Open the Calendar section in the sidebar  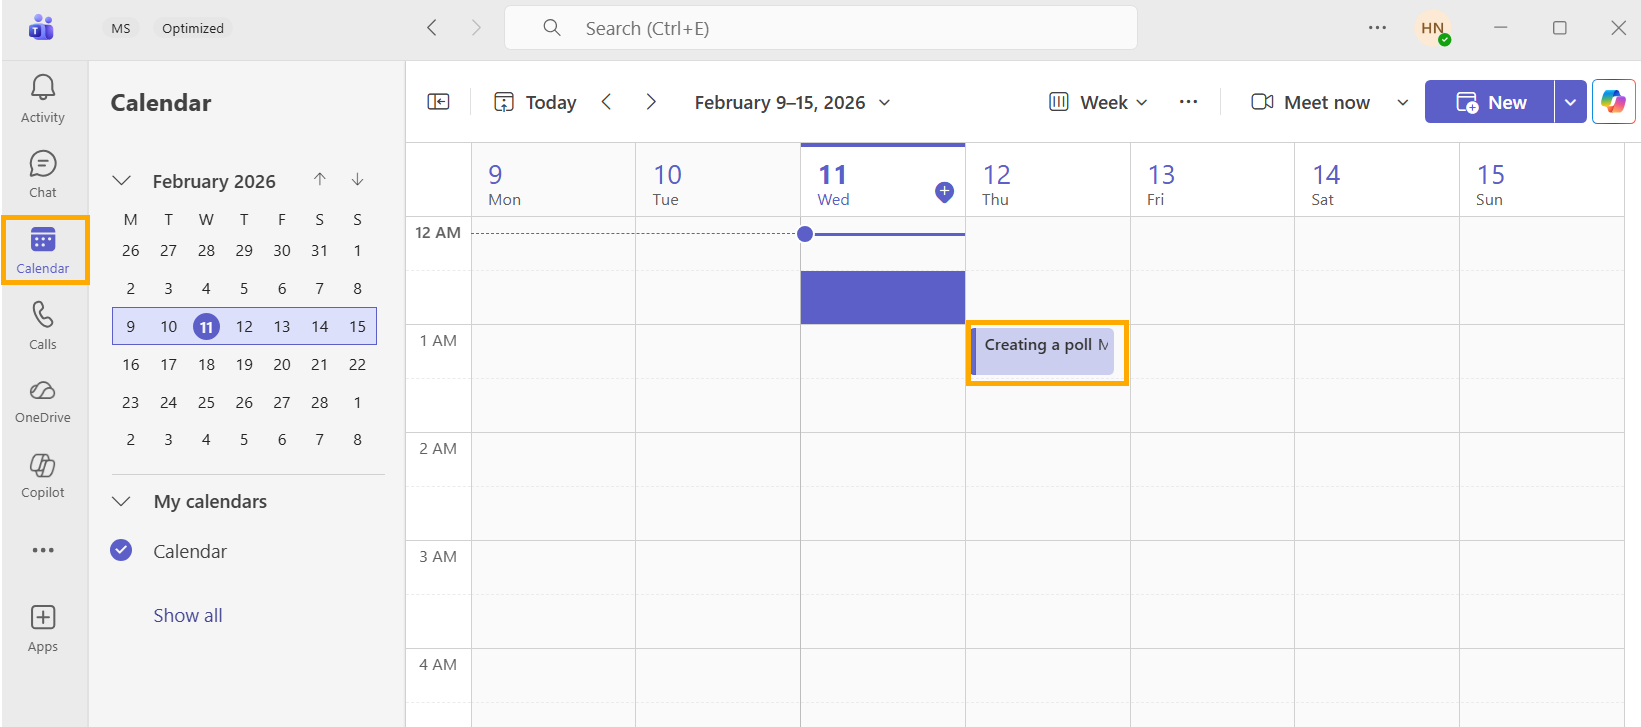(x=43, y=250)
